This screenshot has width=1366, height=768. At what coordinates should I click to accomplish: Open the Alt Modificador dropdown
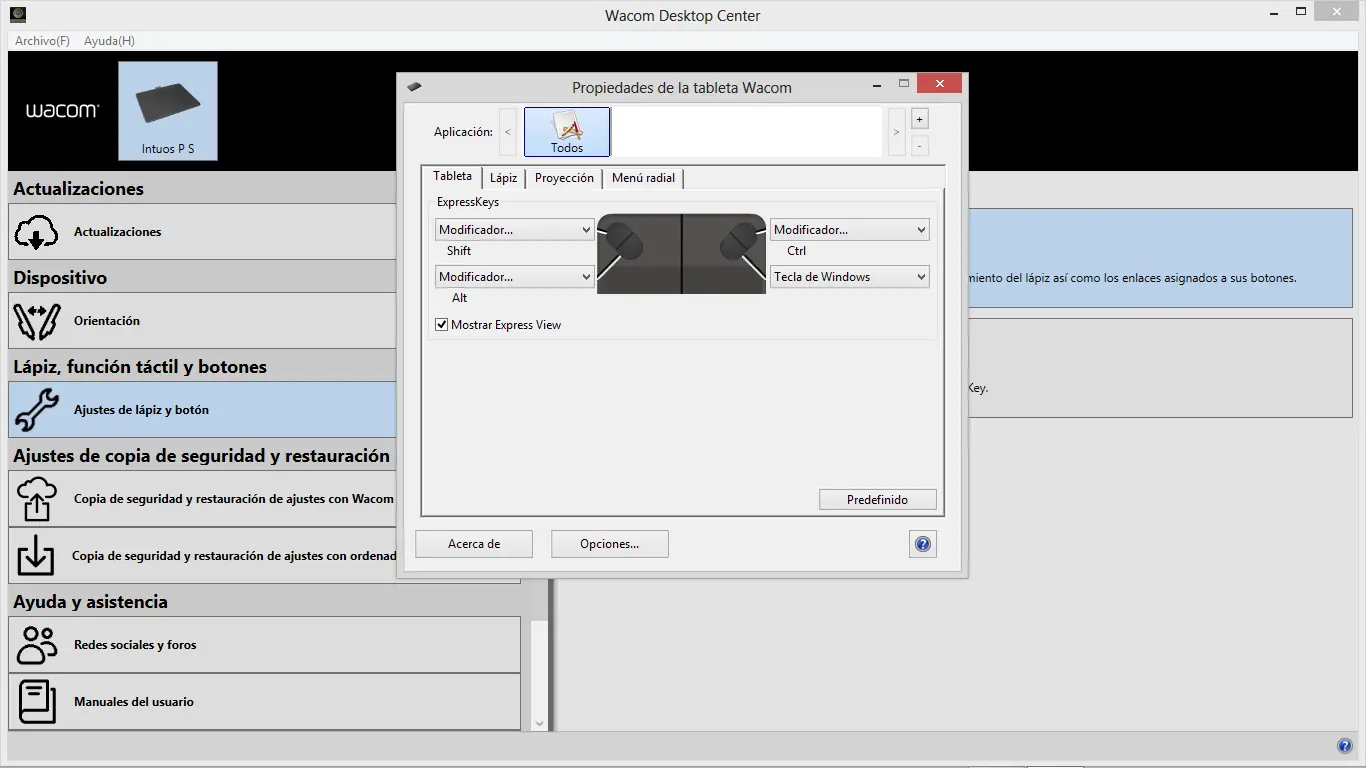point(513,276)
